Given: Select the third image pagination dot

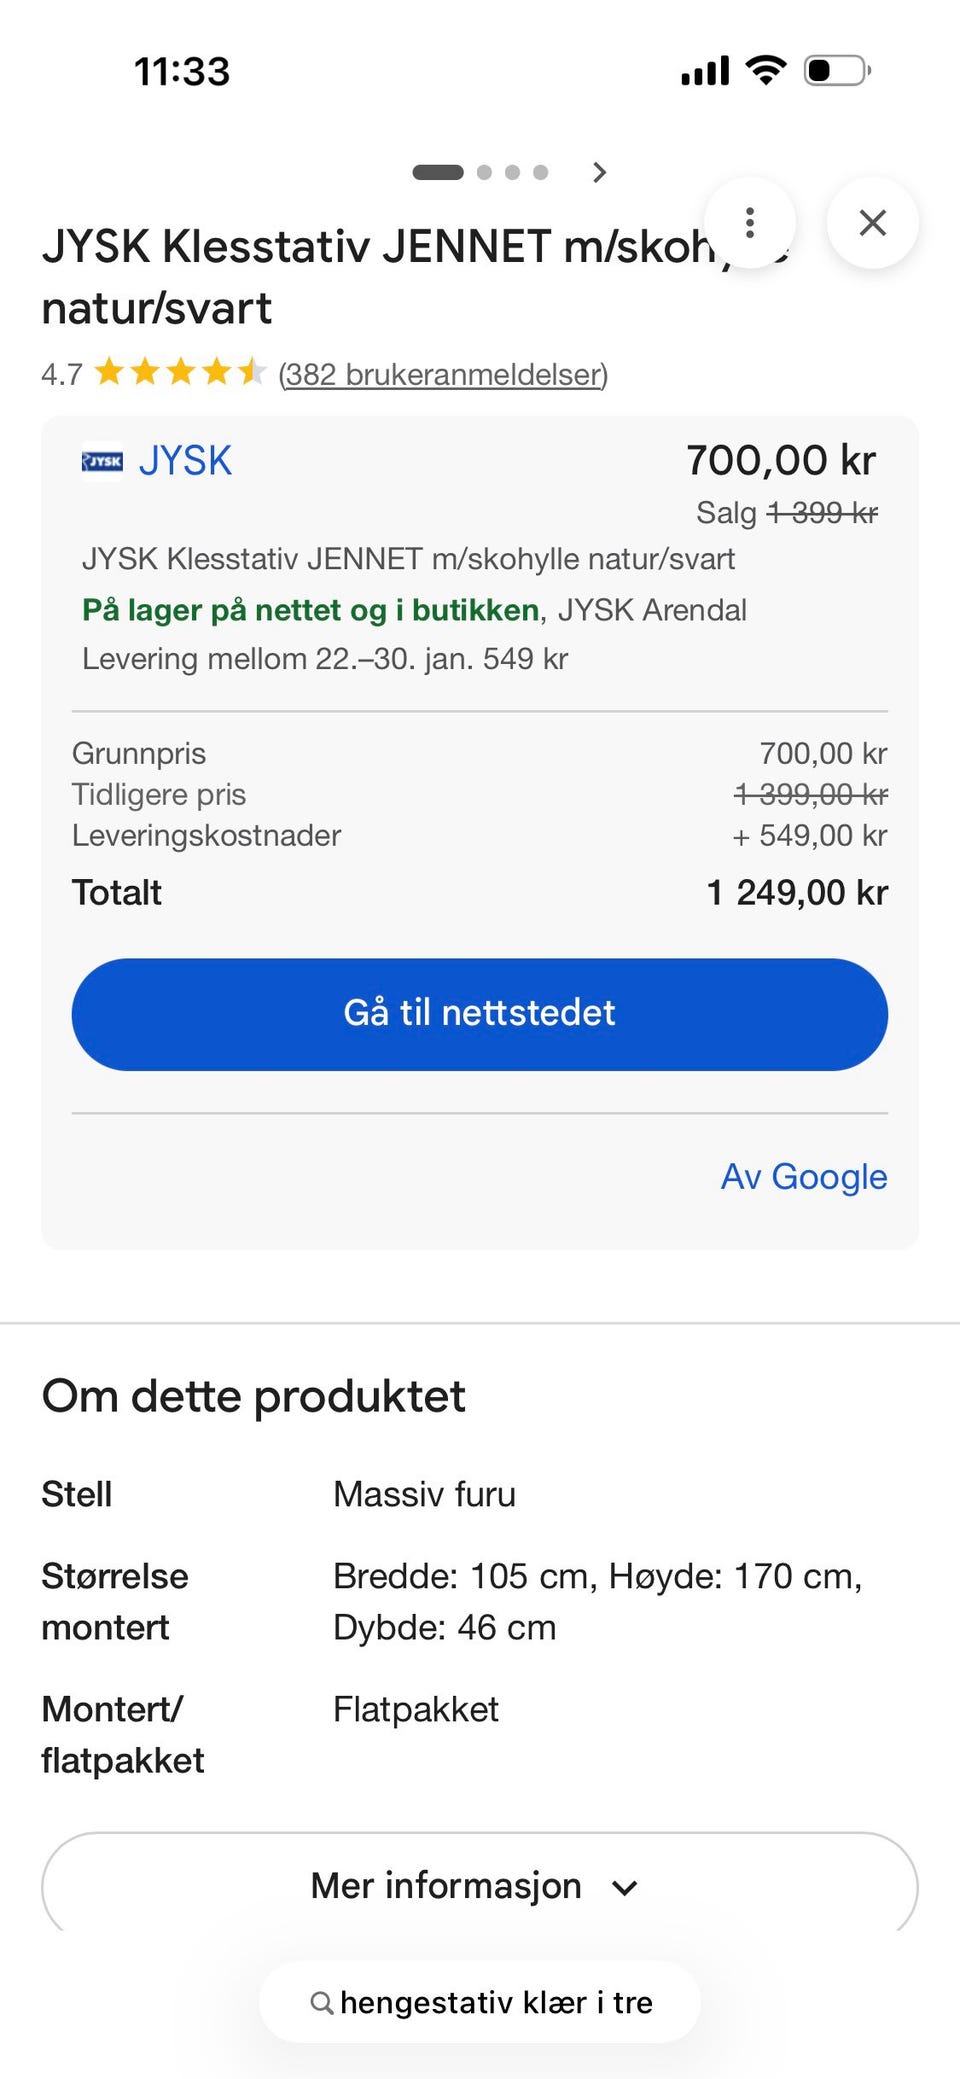Looking at the screenshot, I should pyautogui.click(x=513, y=172).
